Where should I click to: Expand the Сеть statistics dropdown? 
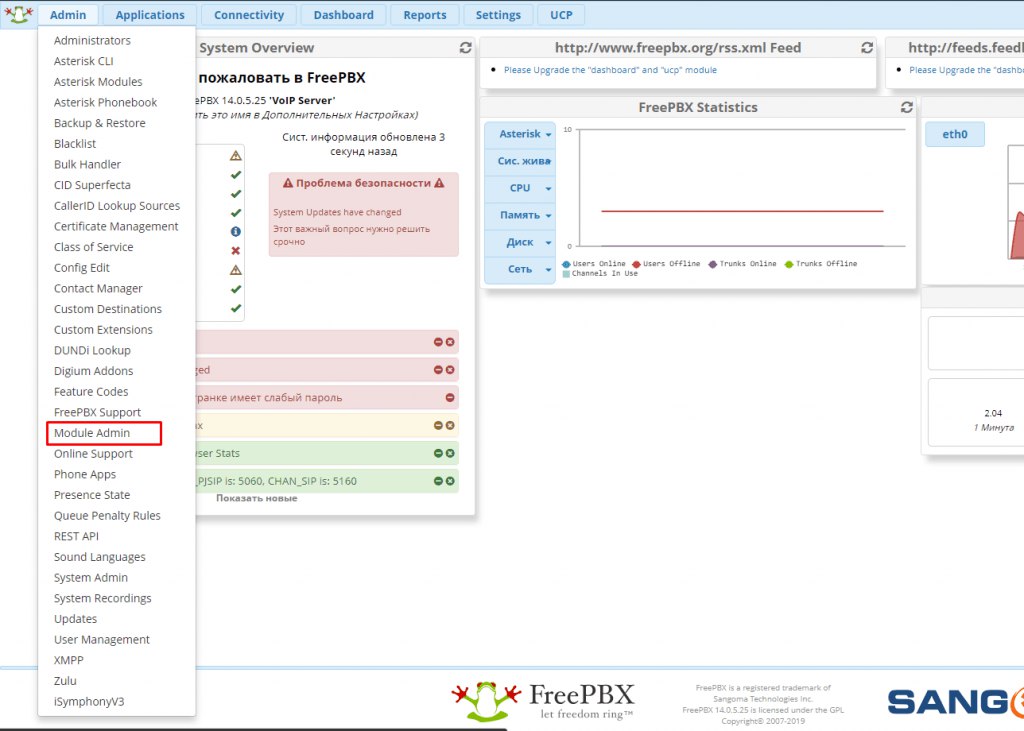pyautogui.click(x=520, y=269)
